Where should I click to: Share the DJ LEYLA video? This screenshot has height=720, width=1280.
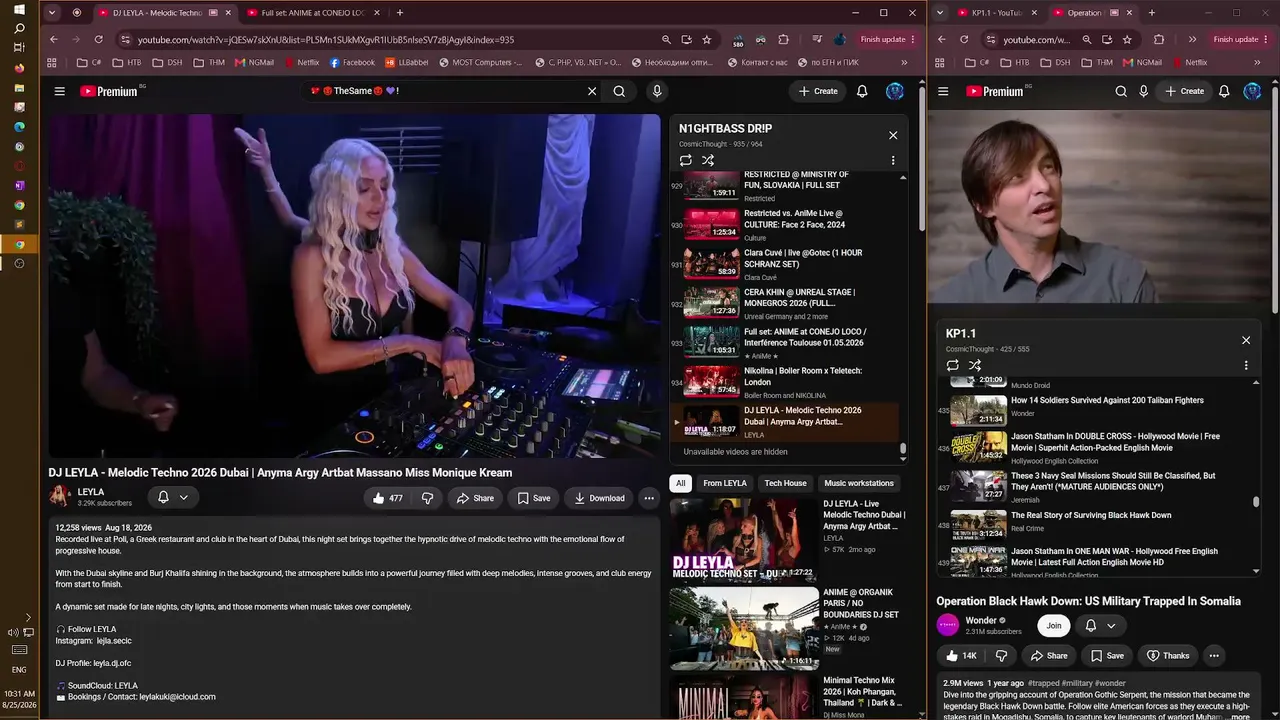click(475, 498)
